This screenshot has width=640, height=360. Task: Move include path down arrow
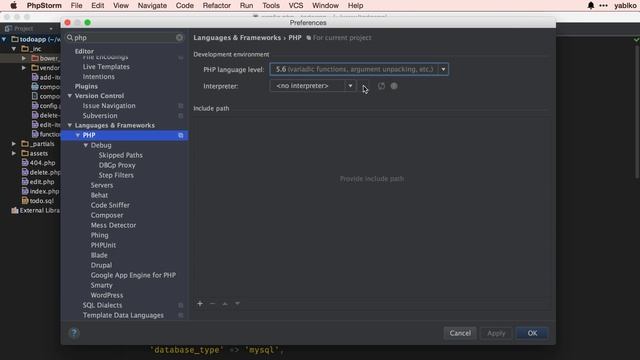237,304
